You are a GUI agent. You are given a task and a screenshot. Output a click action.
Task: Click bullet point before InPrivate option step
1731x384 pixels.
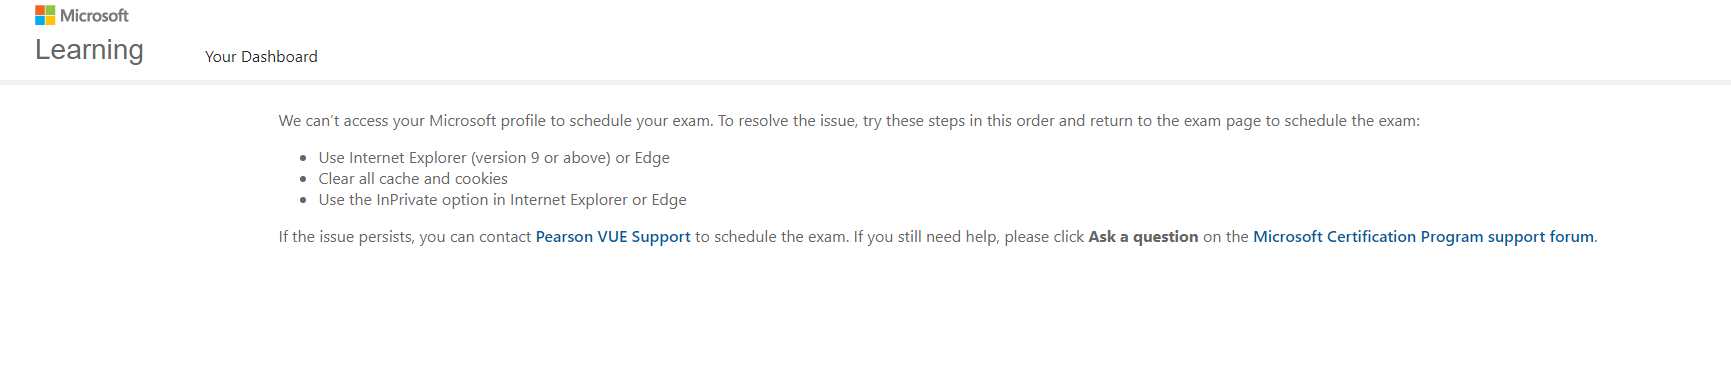pyautogui.click(x=303, y=200)
